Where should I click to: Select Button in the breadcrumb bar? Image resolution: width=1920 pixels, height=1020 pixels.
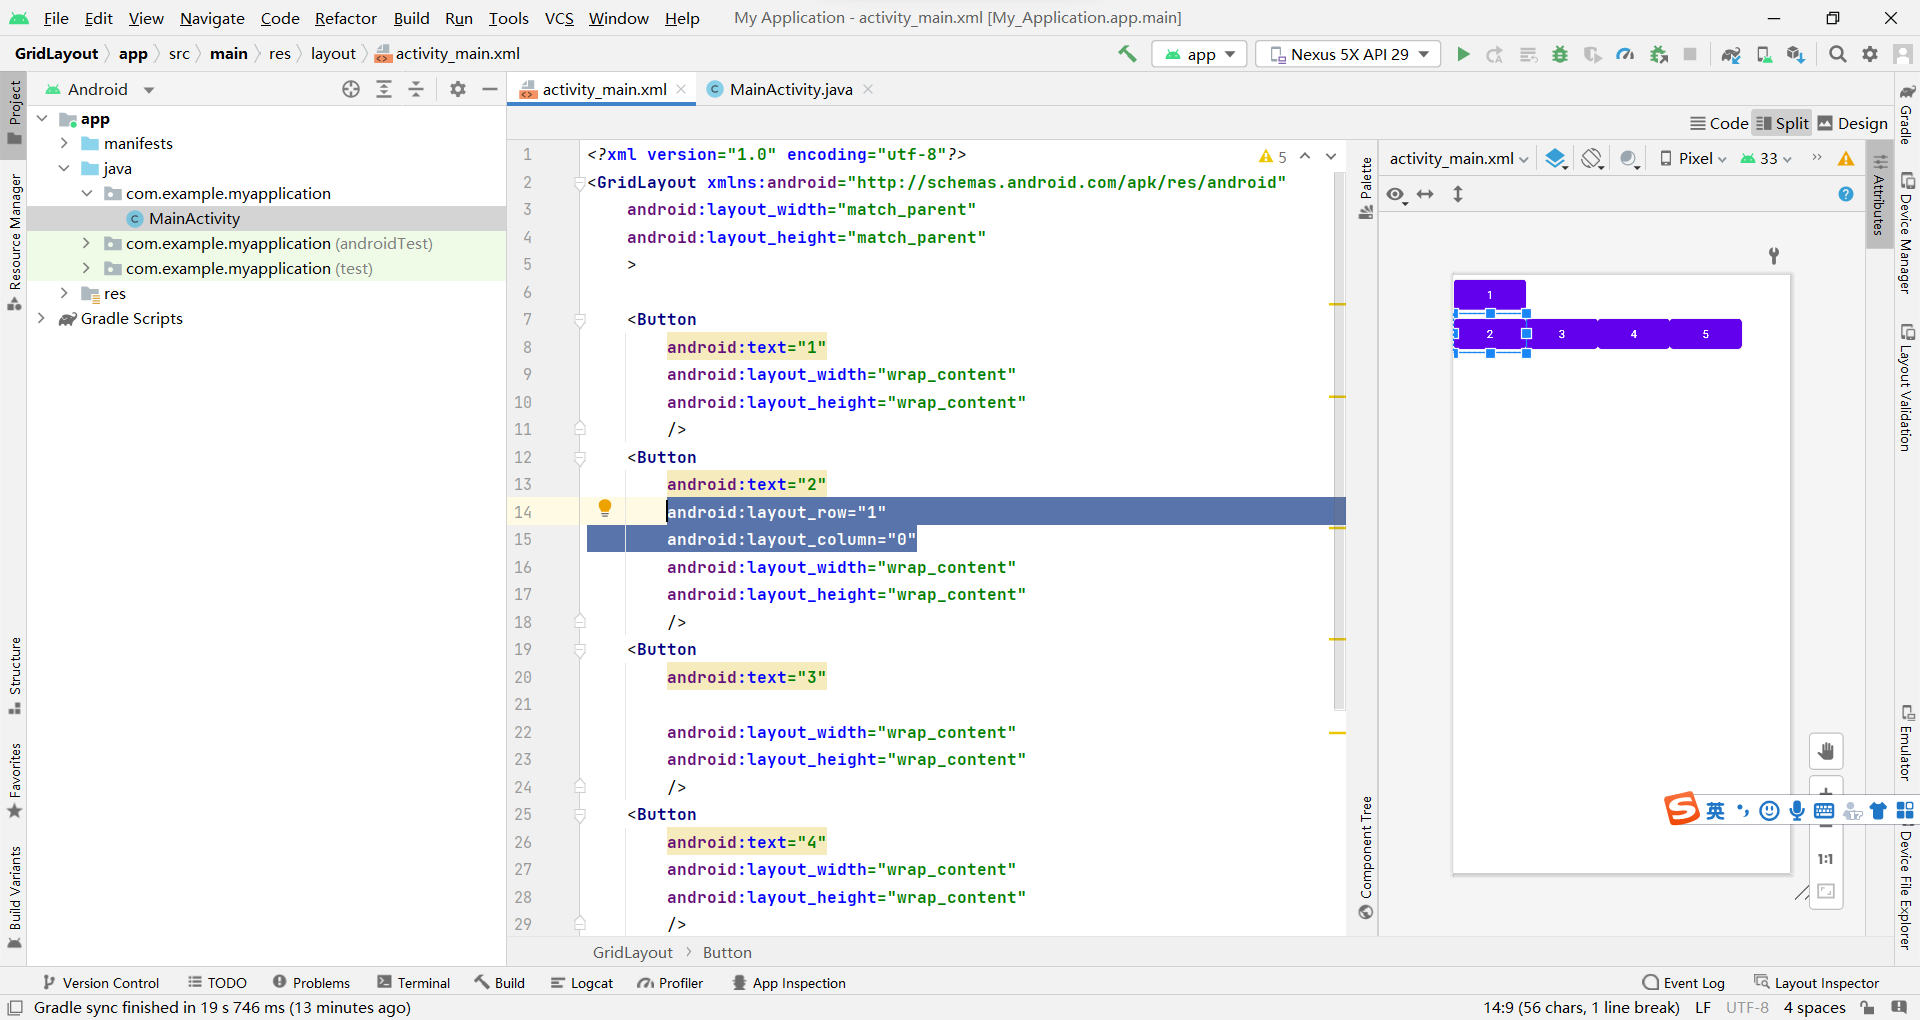[x=727, y=952]
